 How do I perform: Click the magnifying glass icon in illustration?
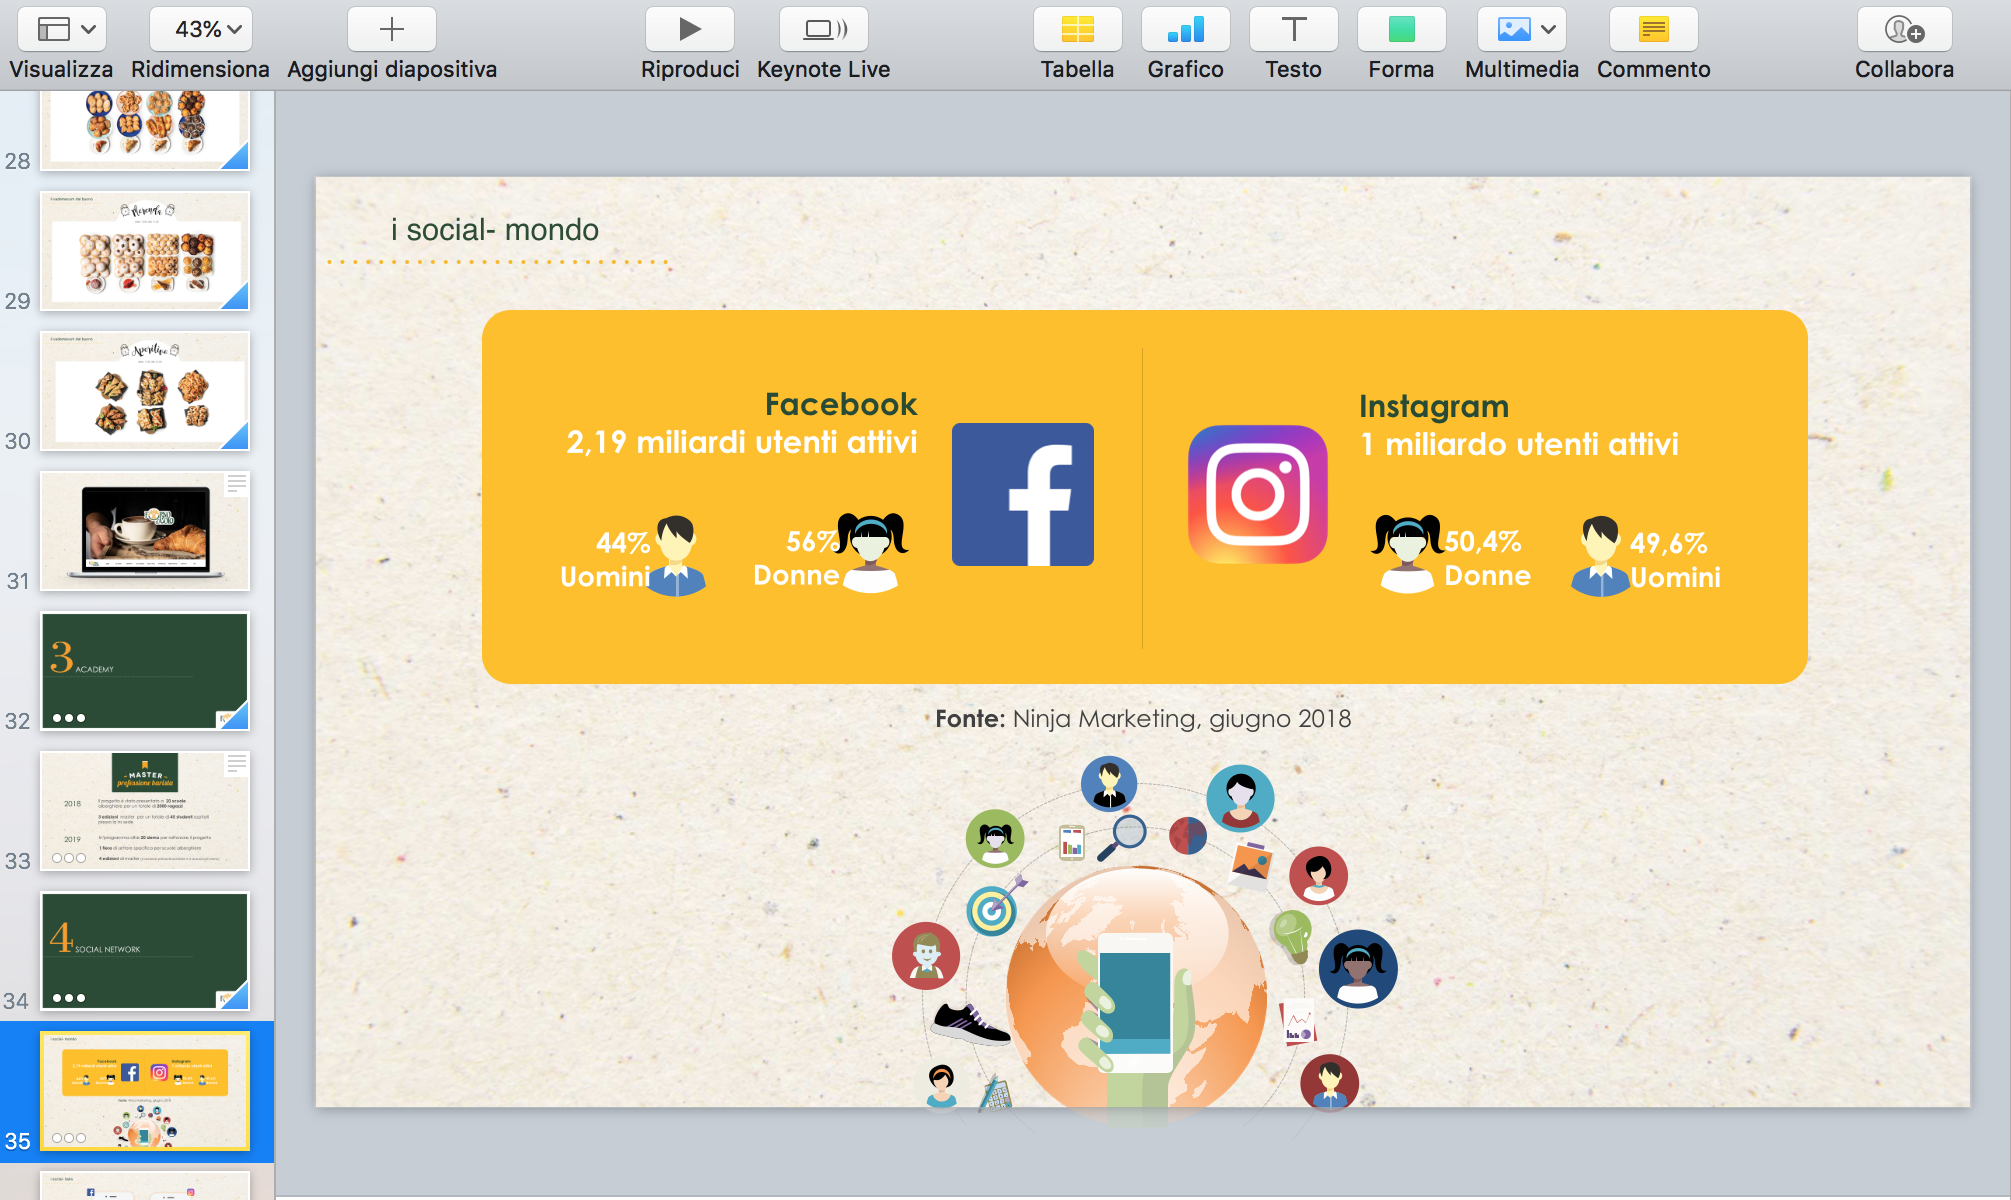1122,838
